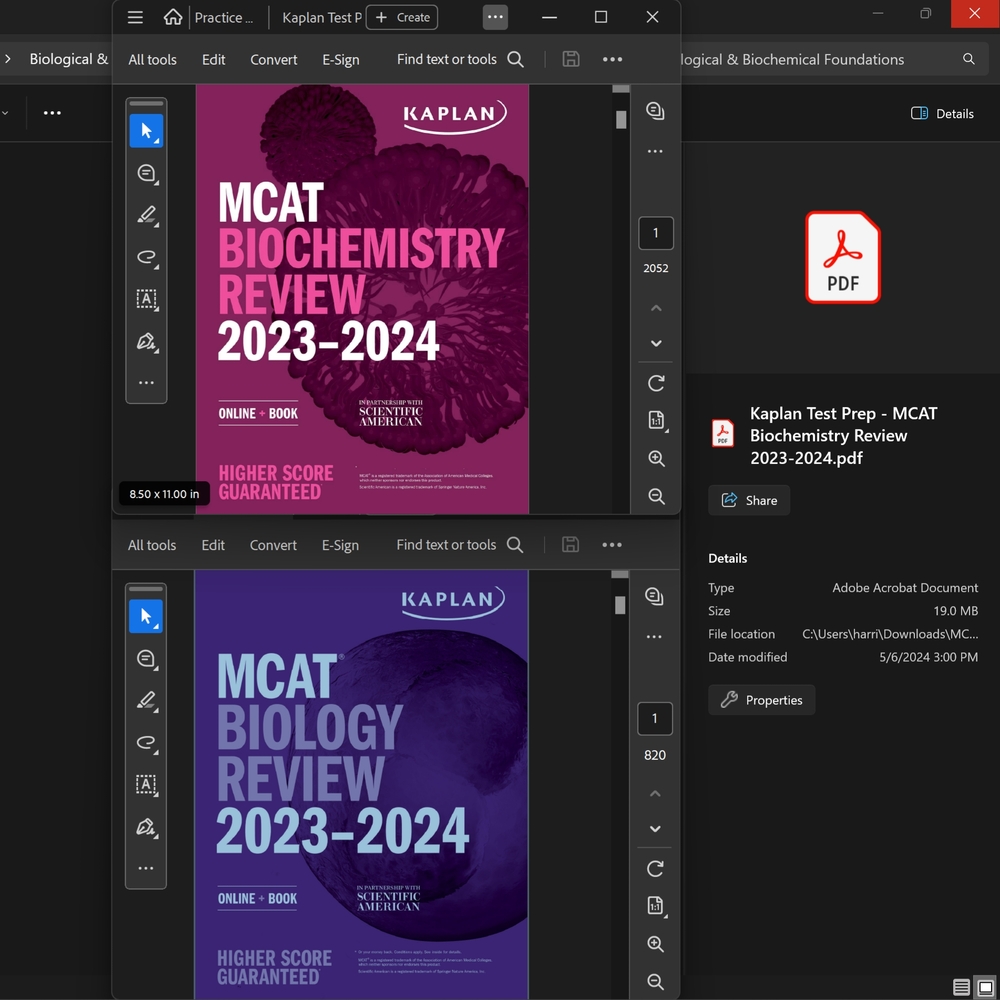The height and width of the screenshot is (1000, 1000).
Task: Go to Acrobat Home icon
Action: [173, 17]
